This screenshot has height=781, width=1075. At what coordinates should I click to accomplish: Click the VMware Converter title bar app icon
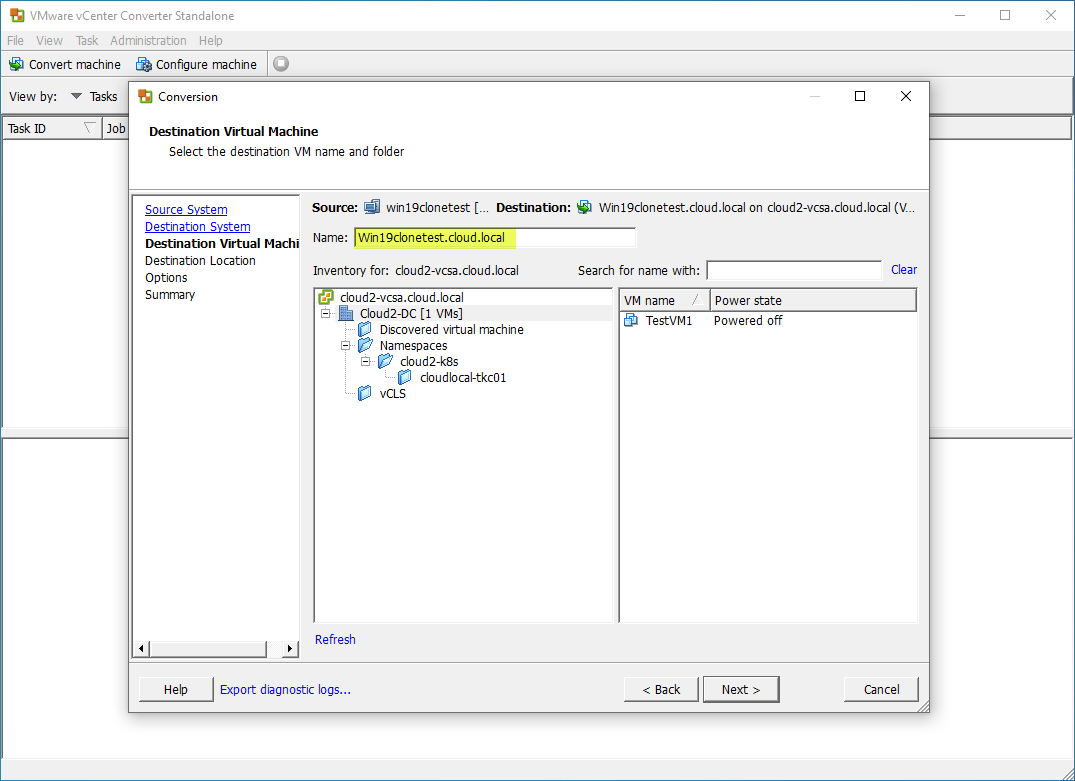pyautogui.click(x=16, y=15)
